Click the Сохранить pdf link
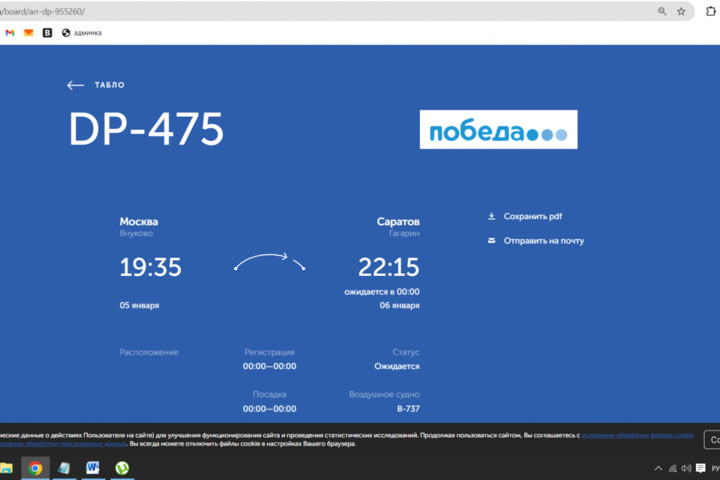The image size is (720, 480). (x=533, y=216)
